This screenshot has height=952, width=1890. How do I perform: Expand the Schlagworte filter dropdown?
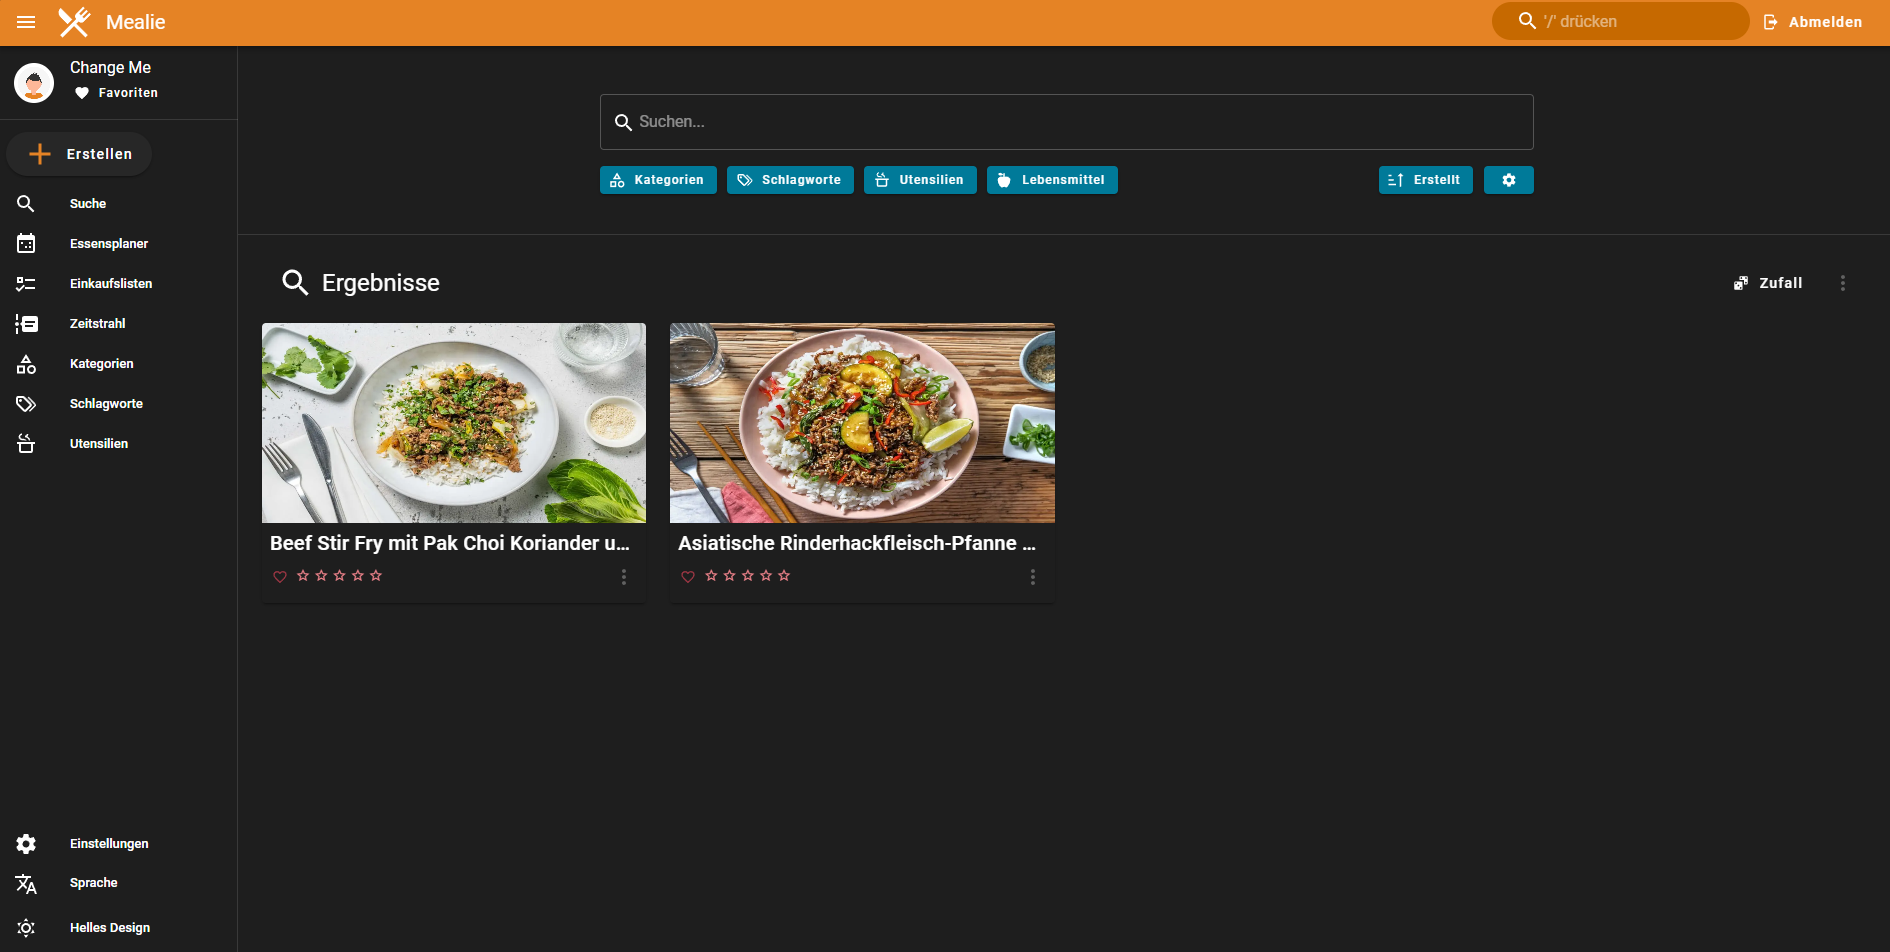[790, 180]
